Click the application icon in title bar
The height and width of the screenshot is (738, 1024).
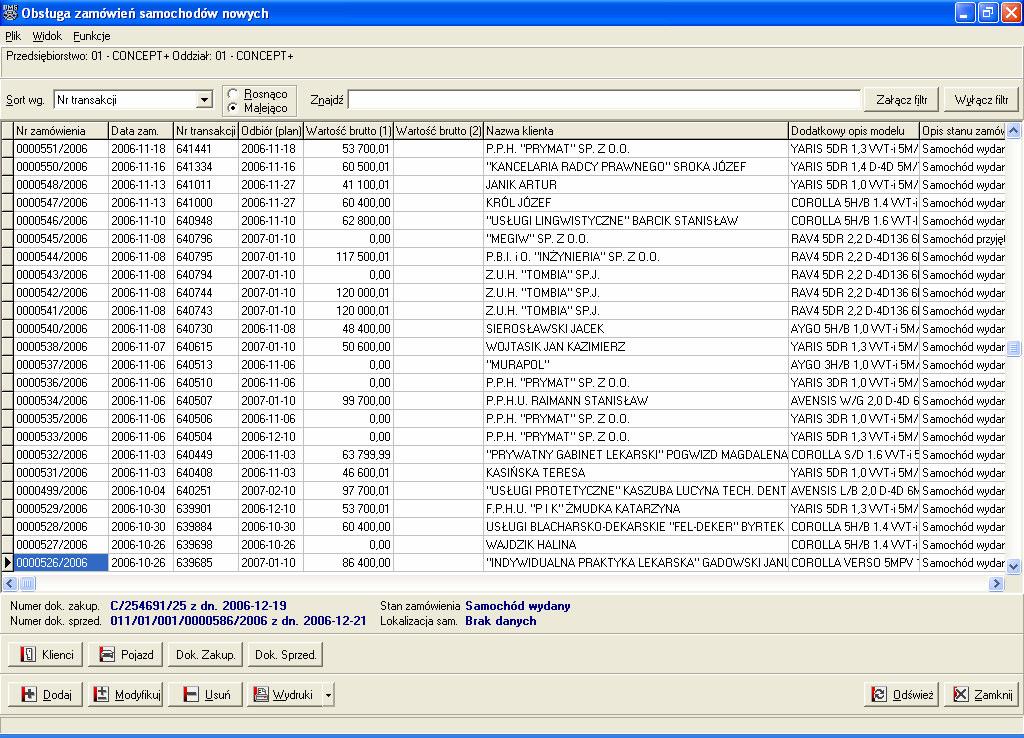coord(10,12)
